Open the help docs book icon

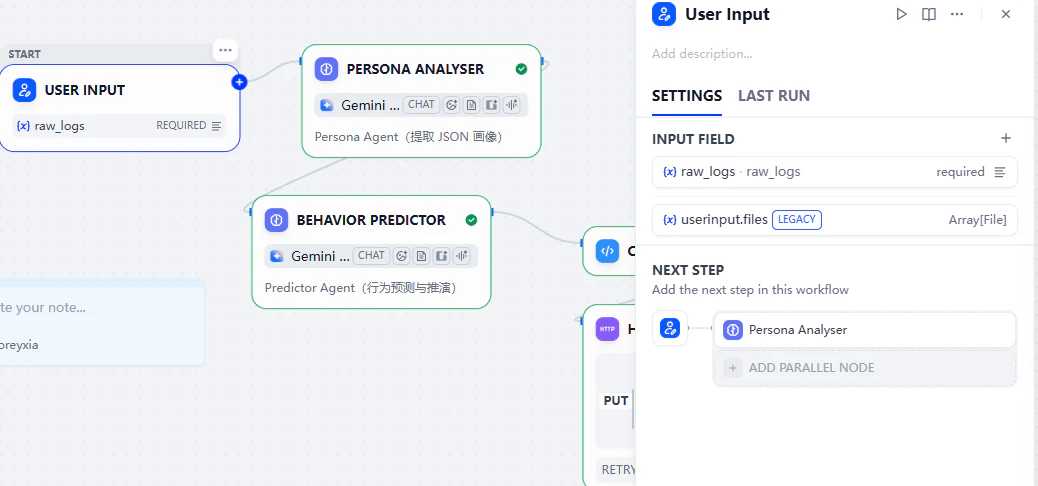click(929, 14)
